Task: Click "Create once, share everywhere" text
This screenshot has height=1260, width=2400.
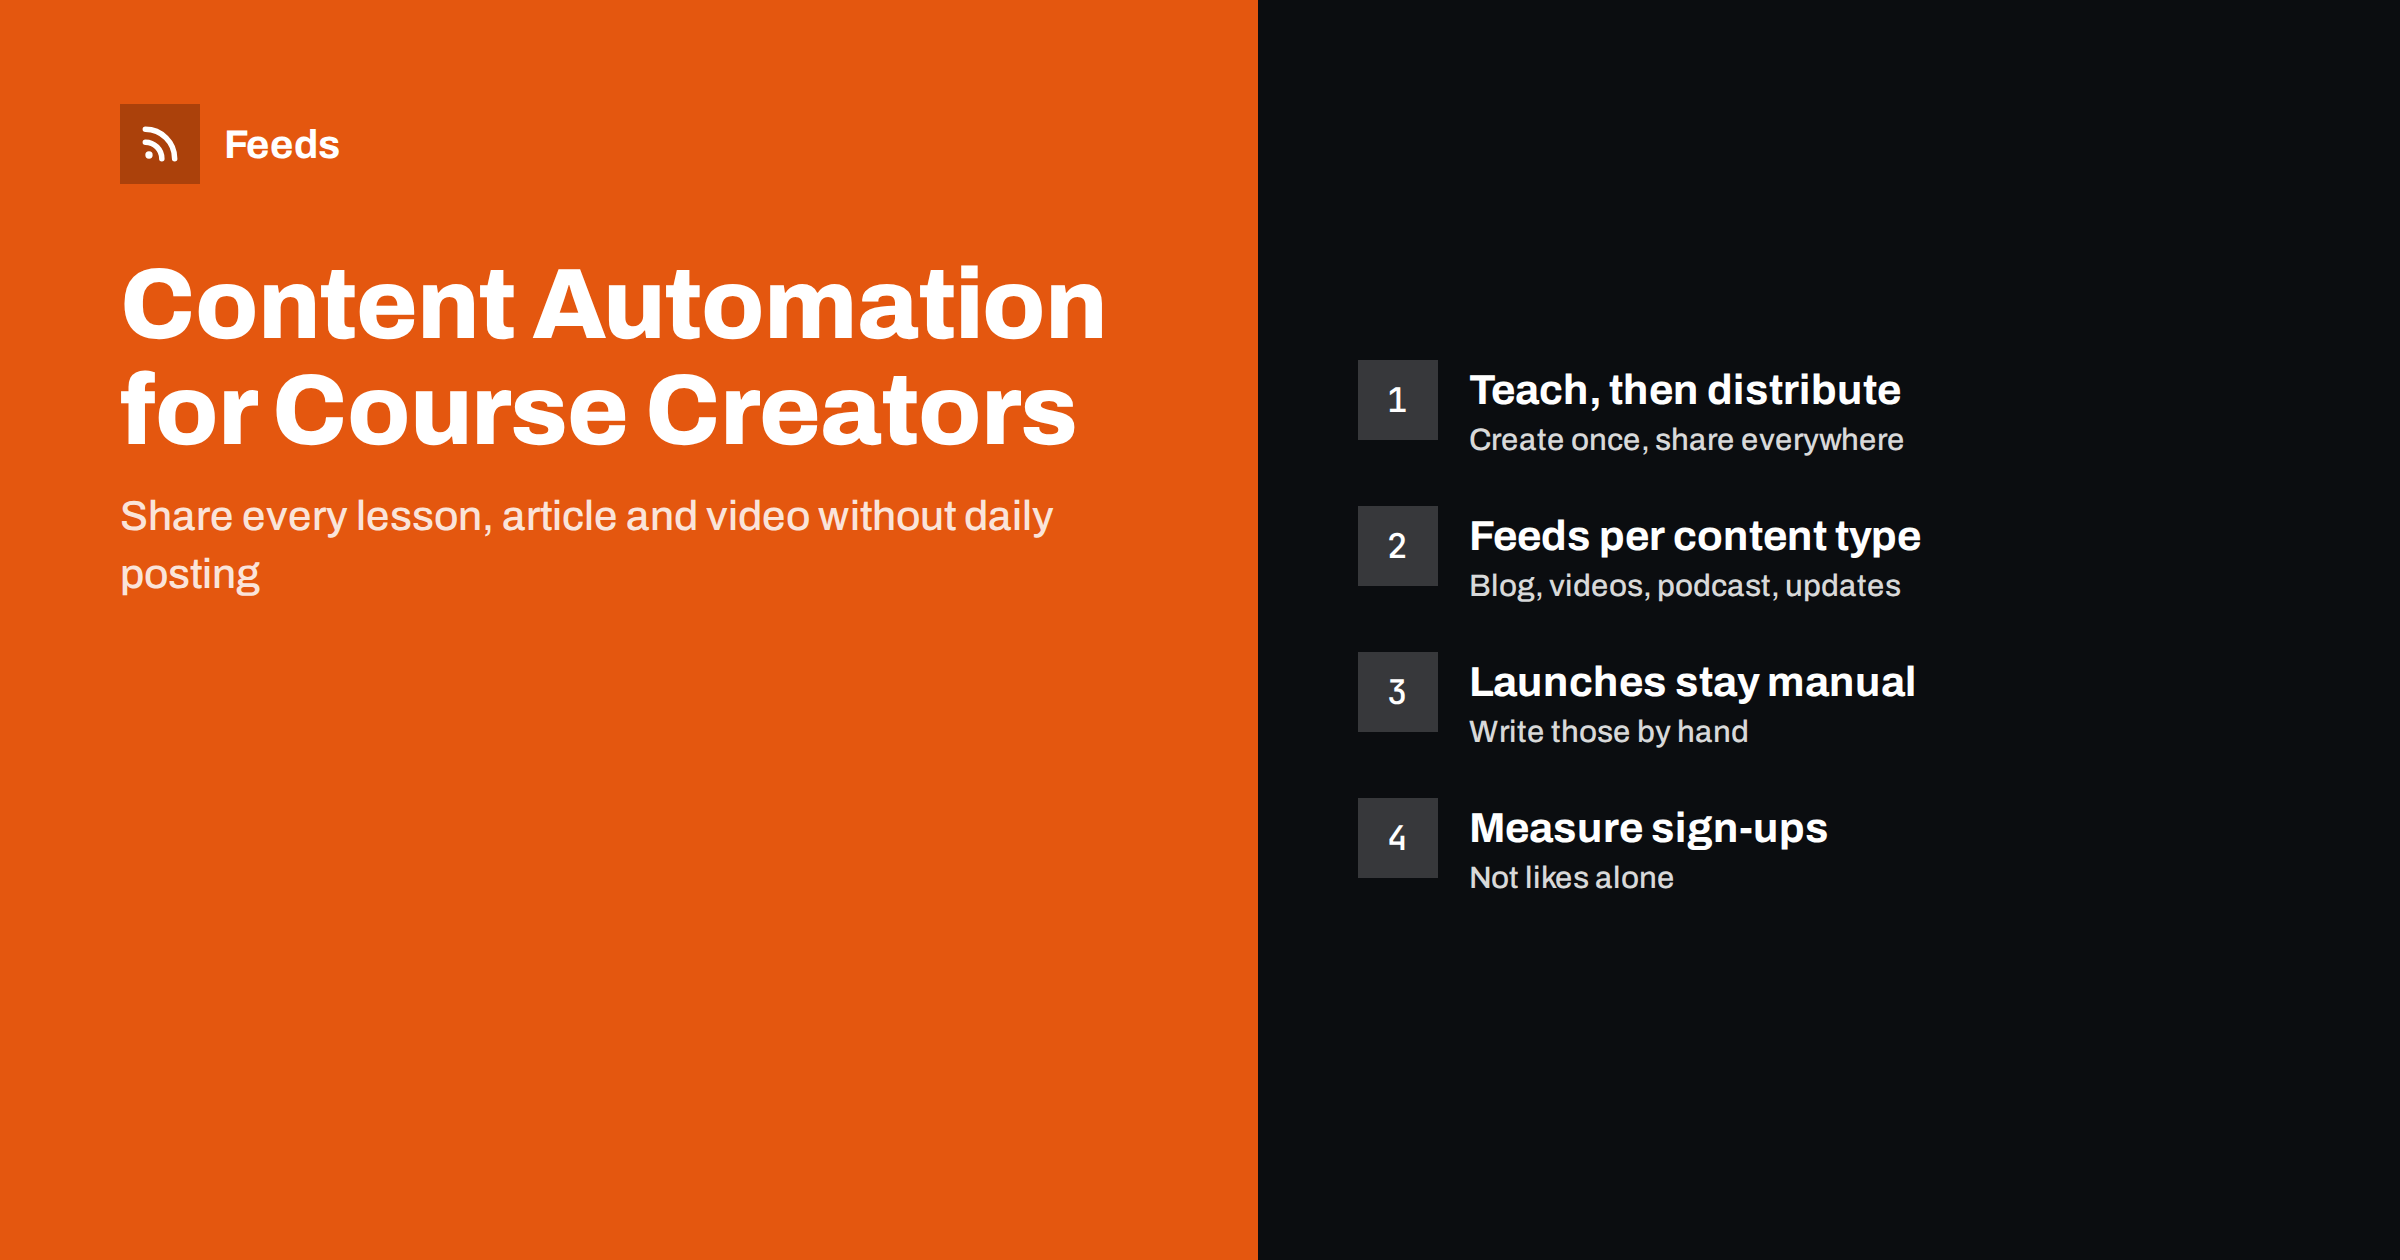Action: (x=1686, y=440)
